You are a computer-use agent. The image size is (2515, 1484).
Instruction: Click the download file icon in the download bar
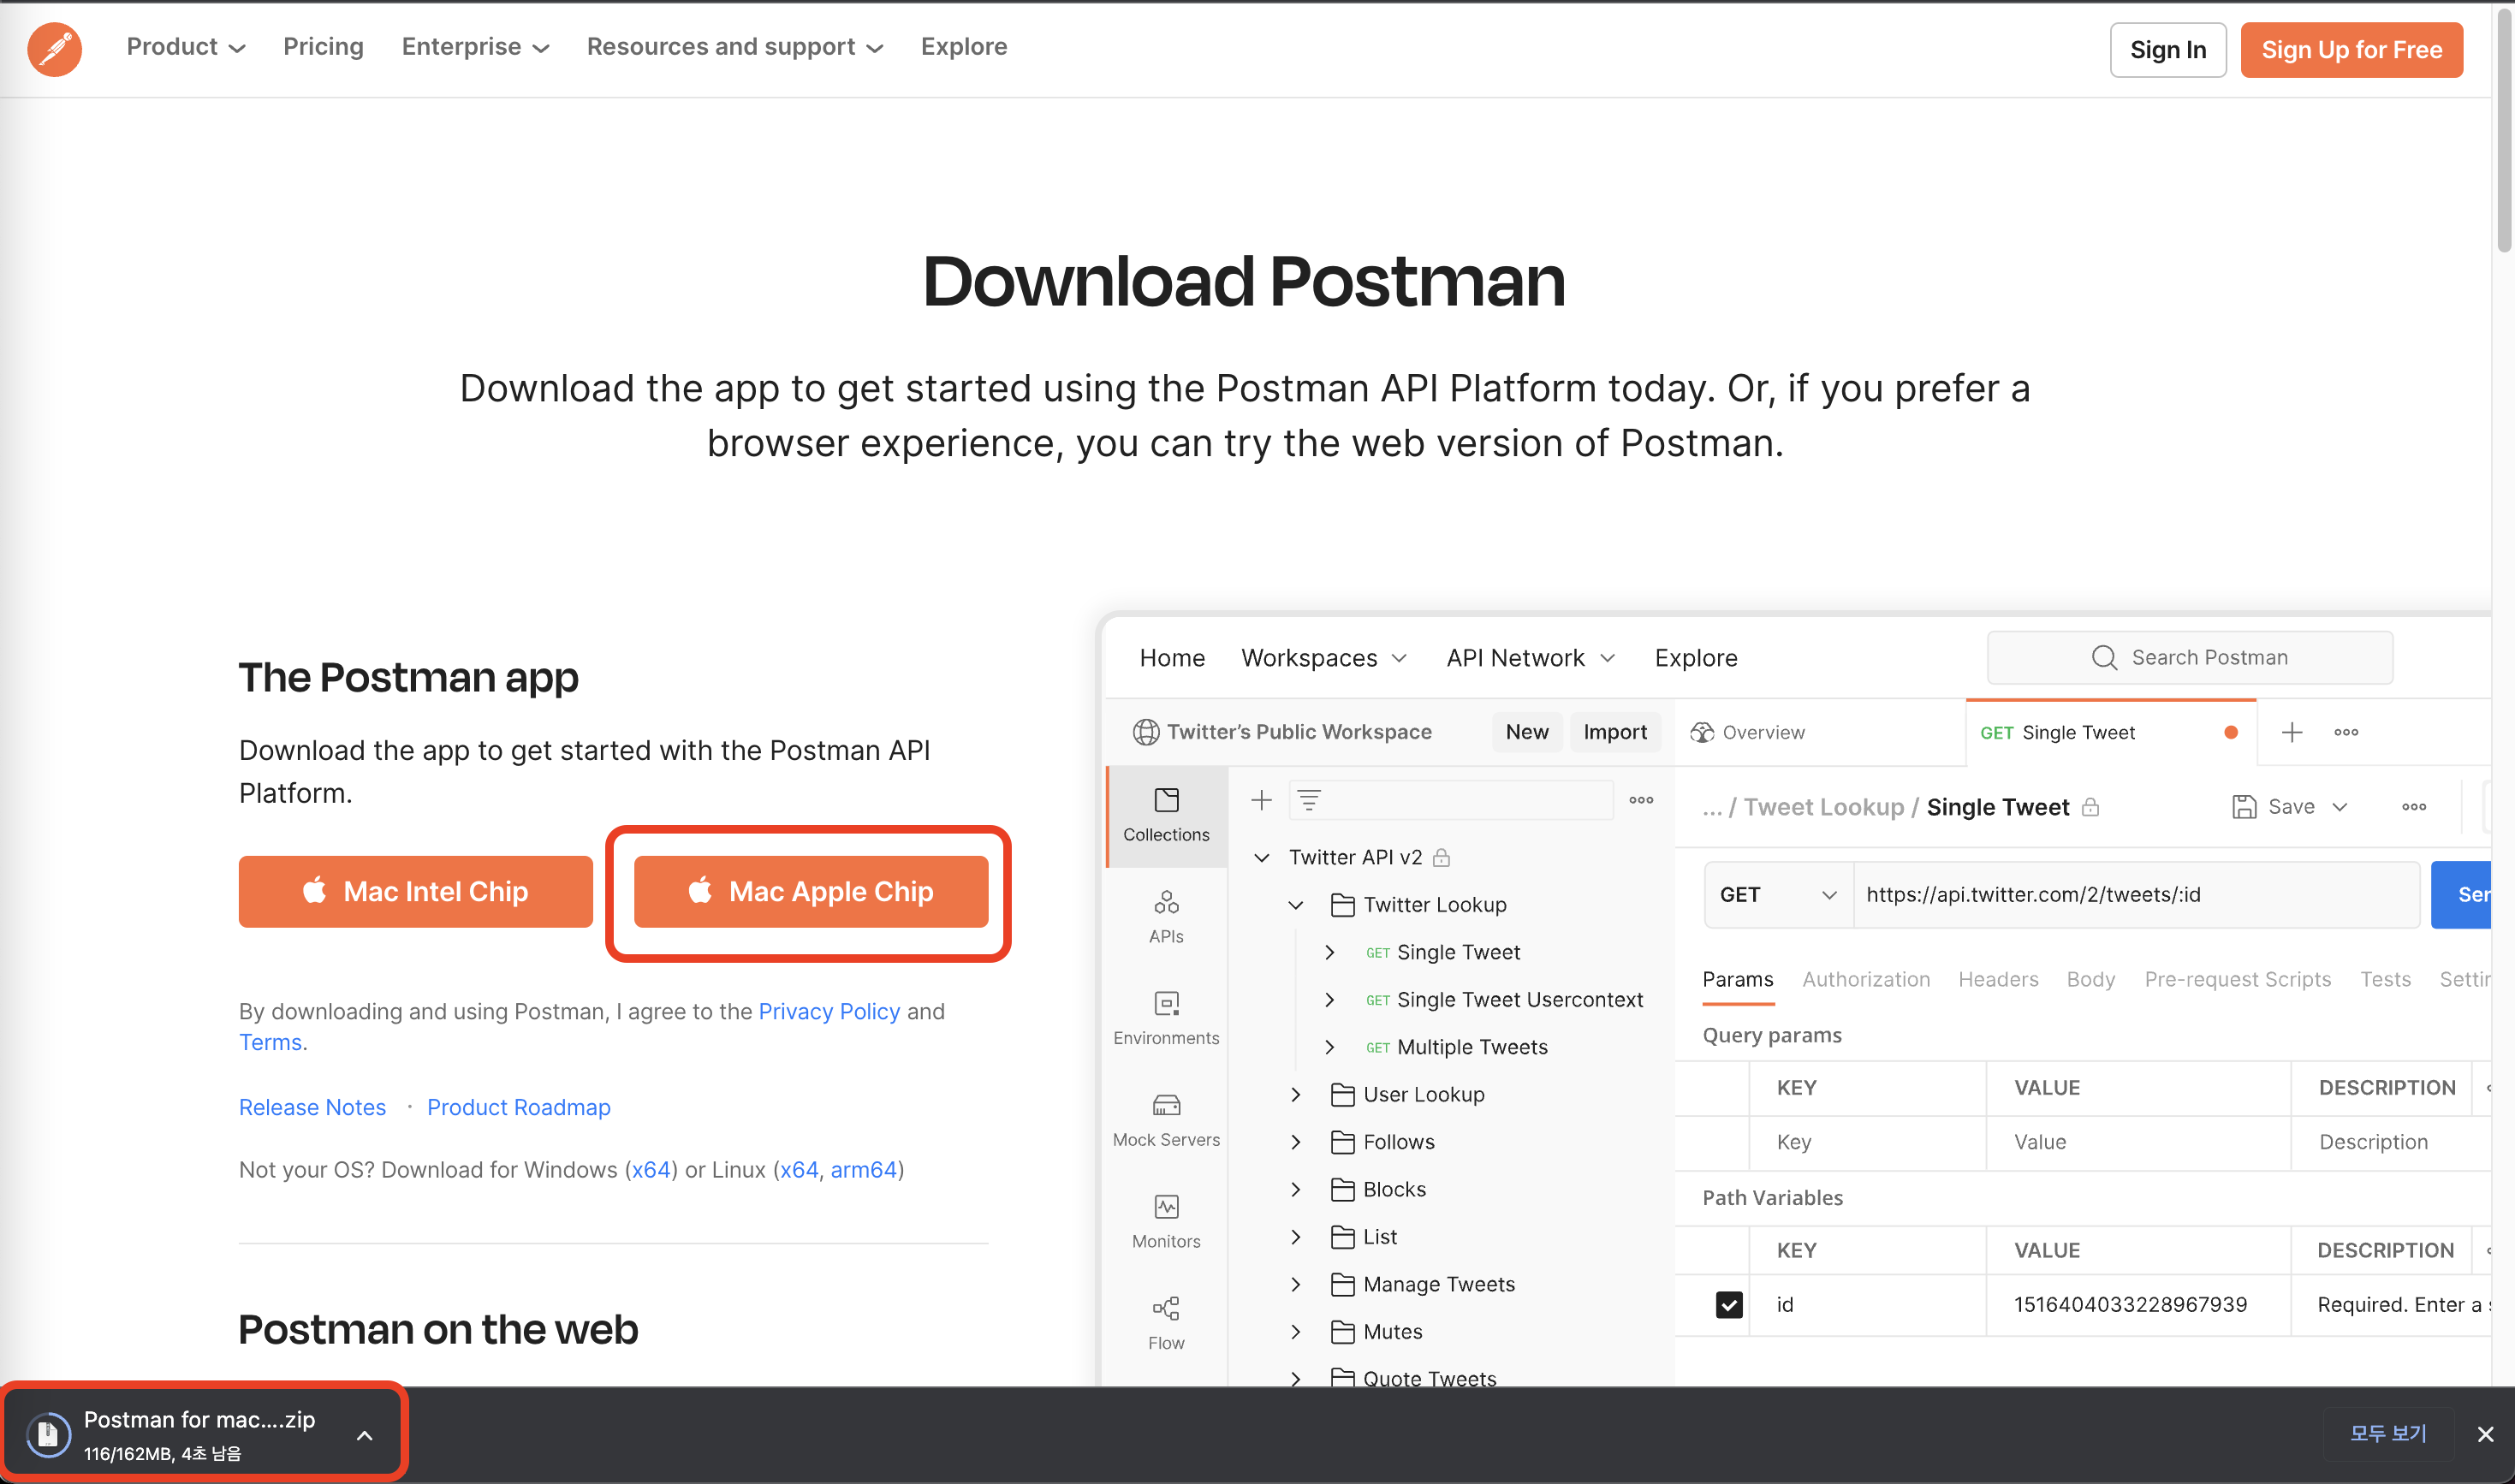[x=47, y=1434]
